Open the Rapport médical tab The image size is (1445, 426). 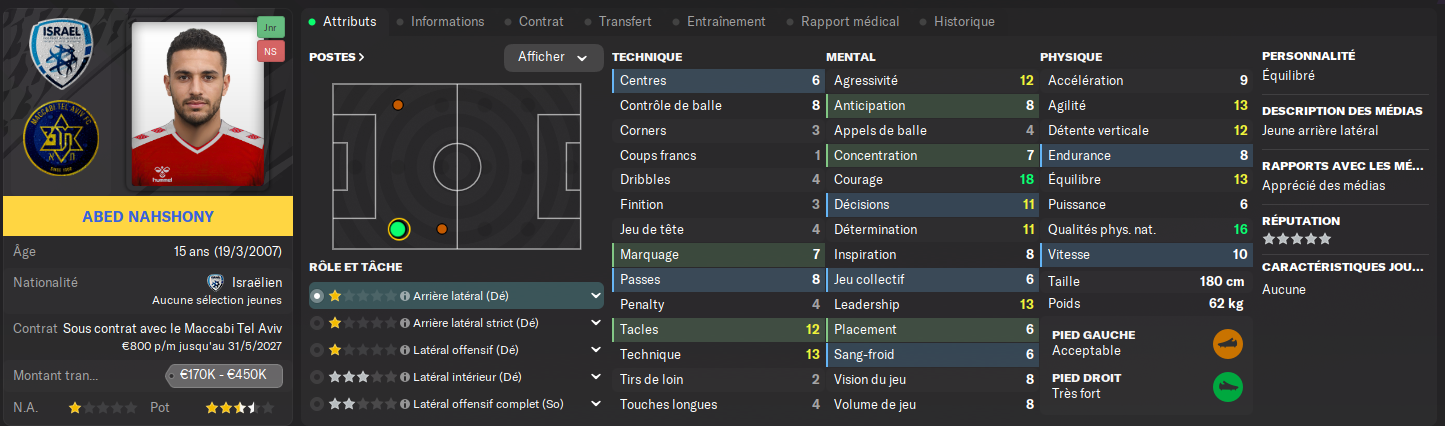tap(849, 21)
